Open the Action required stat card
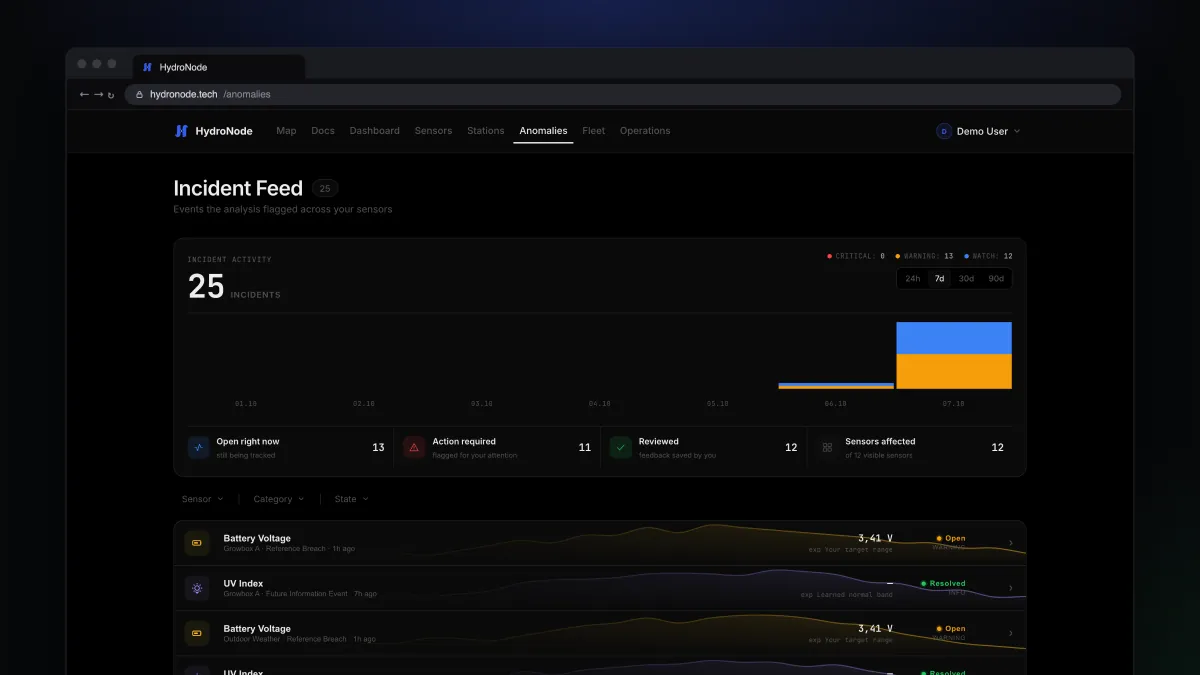This screenshot has width=1200, height=675. coord(497,447)
